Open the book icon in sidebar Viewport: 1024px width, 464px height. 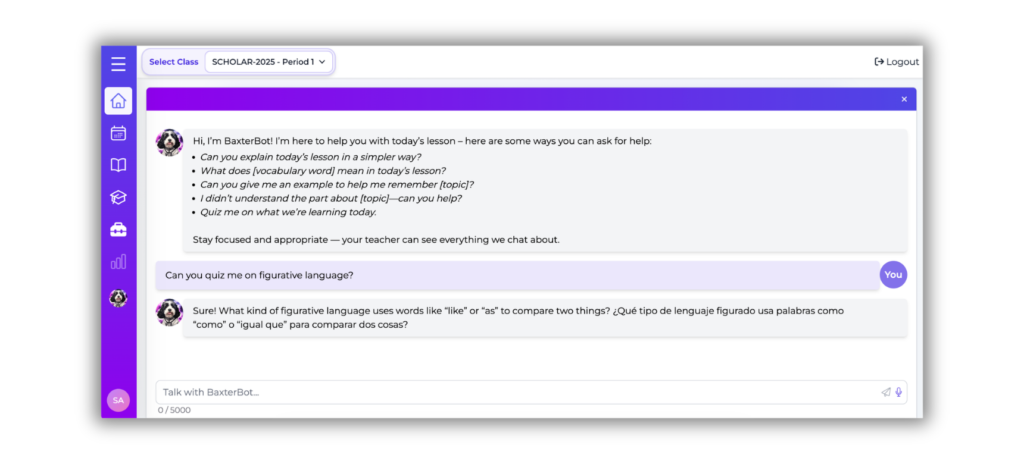coord(118,165)
